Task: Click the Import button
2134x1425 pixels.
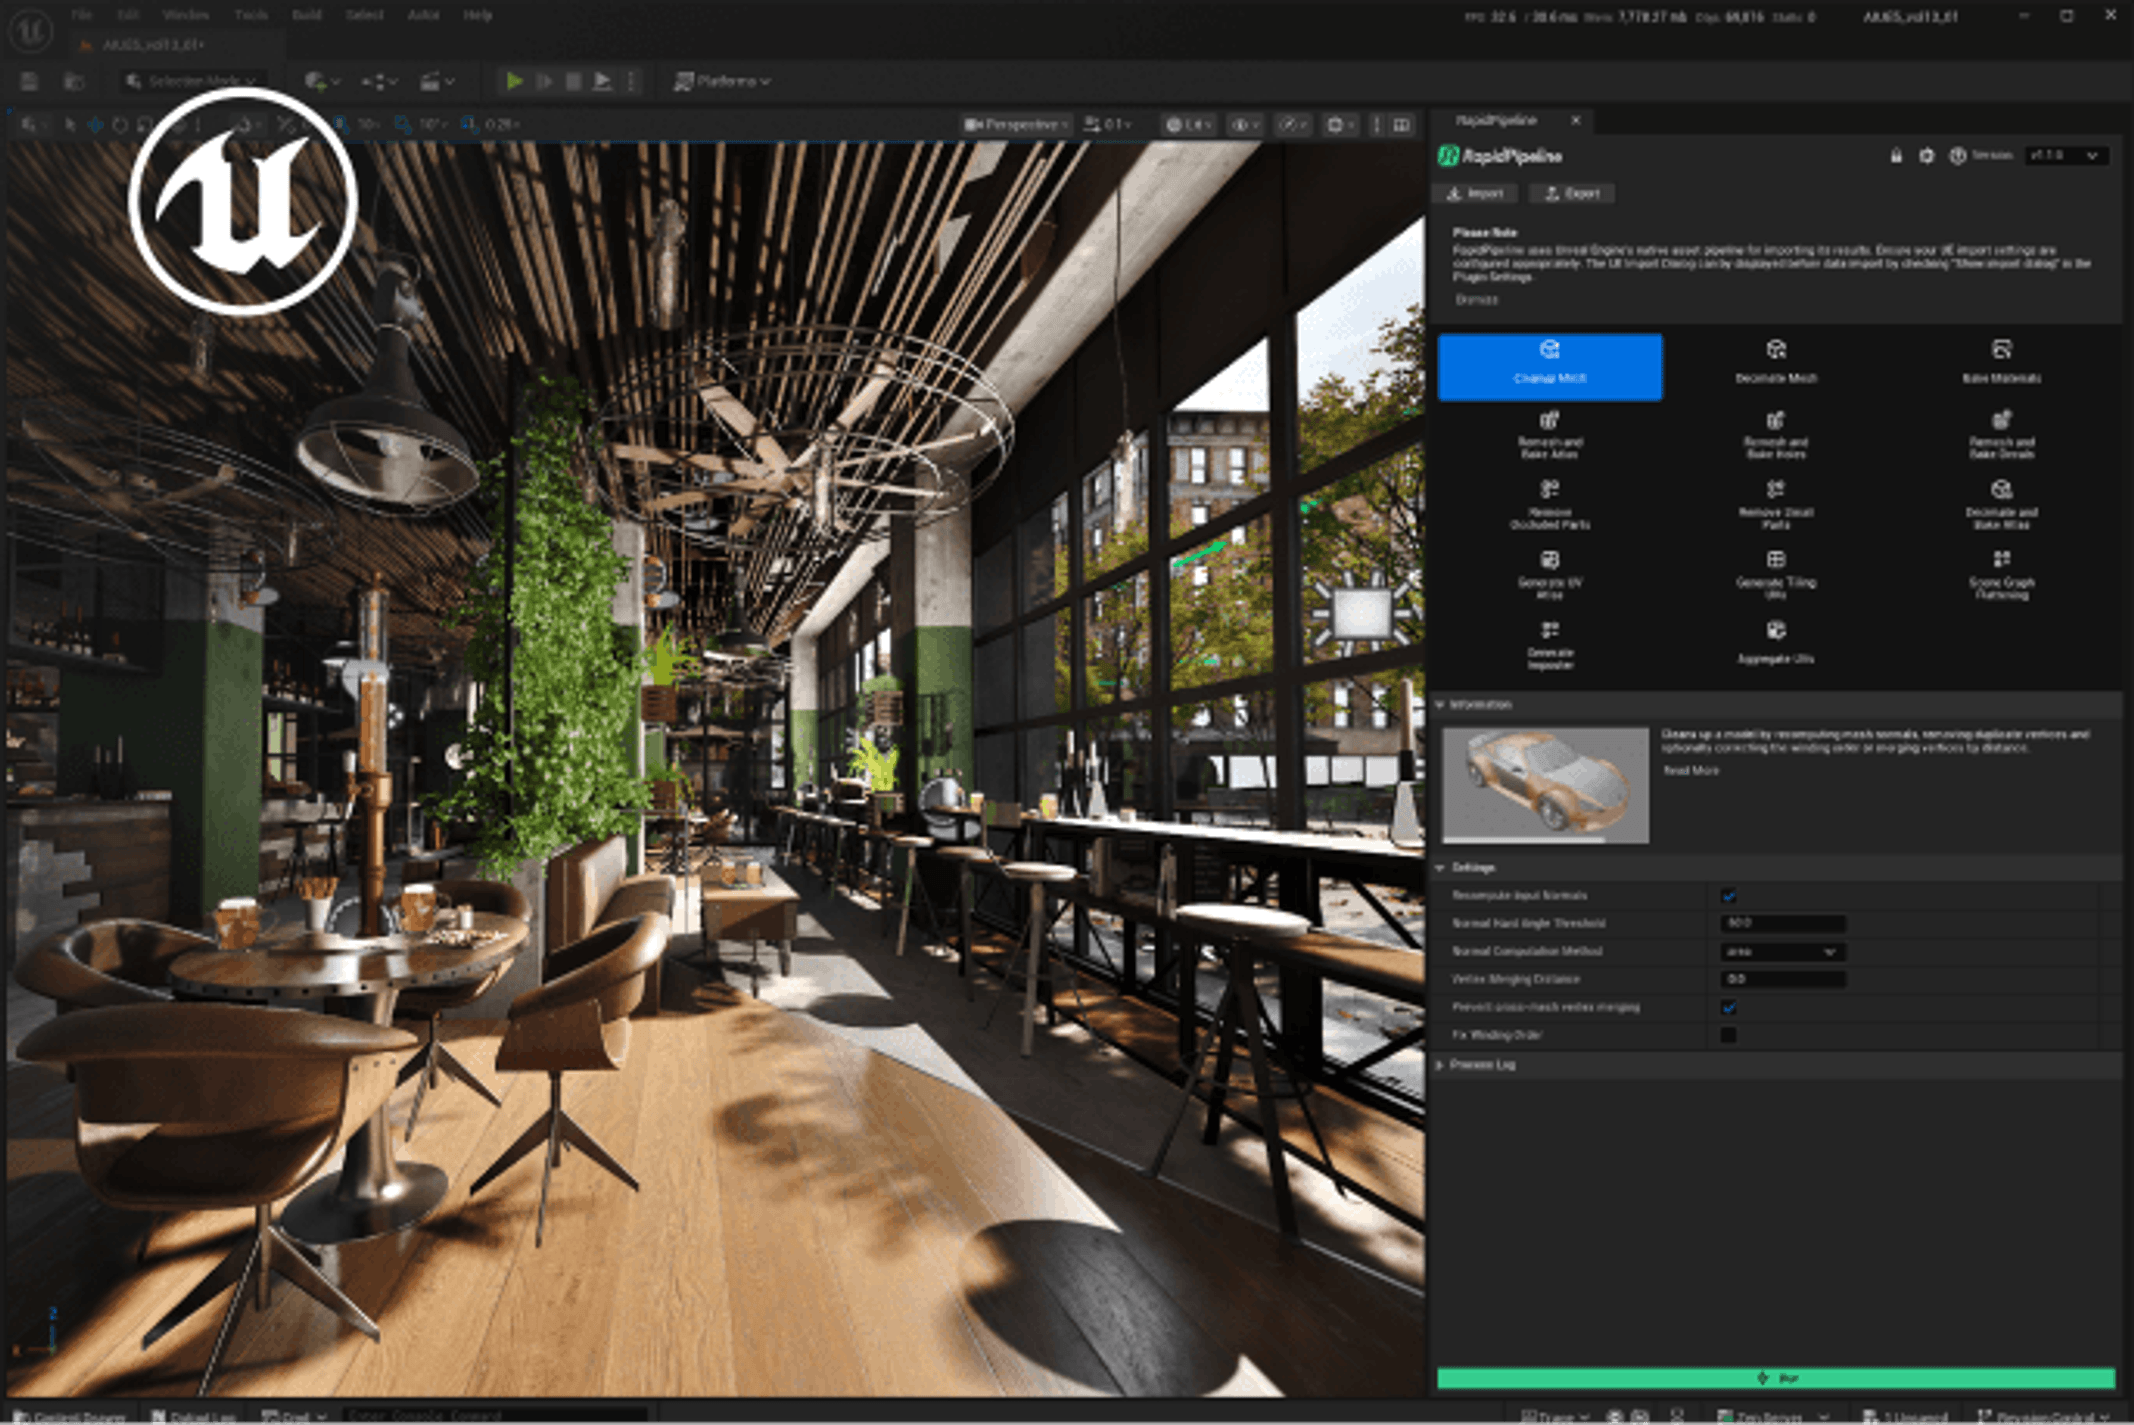Action: [x=1476, y=193]
